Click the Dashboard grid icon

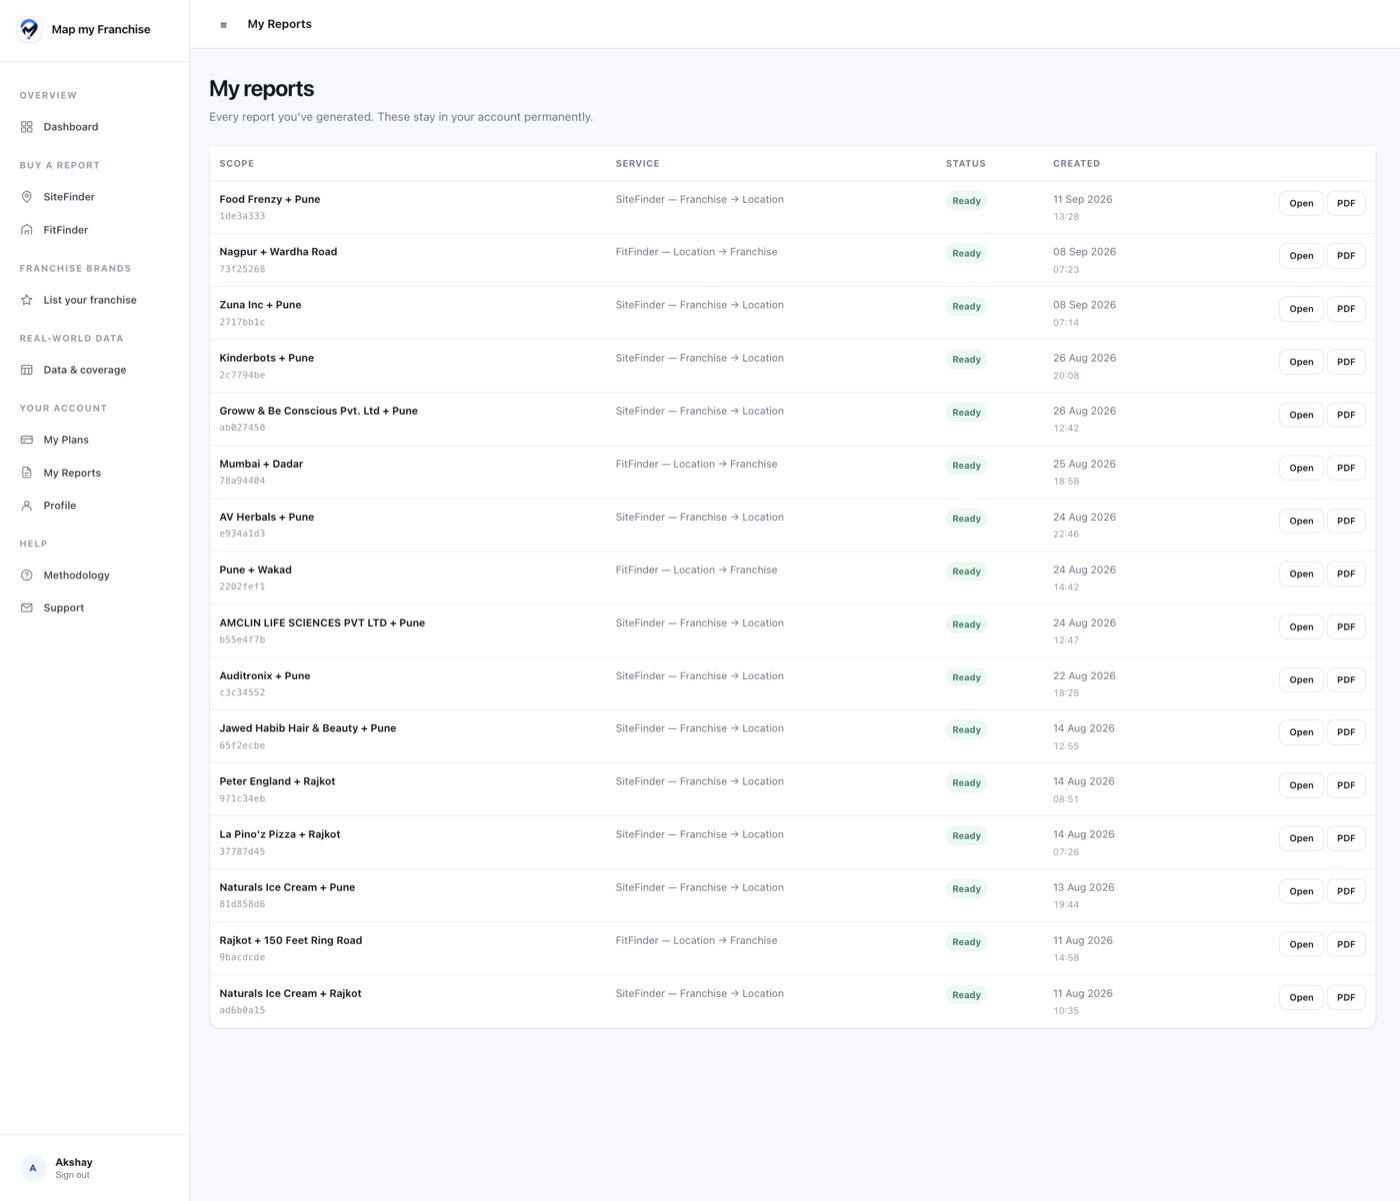tap(27, 127)
